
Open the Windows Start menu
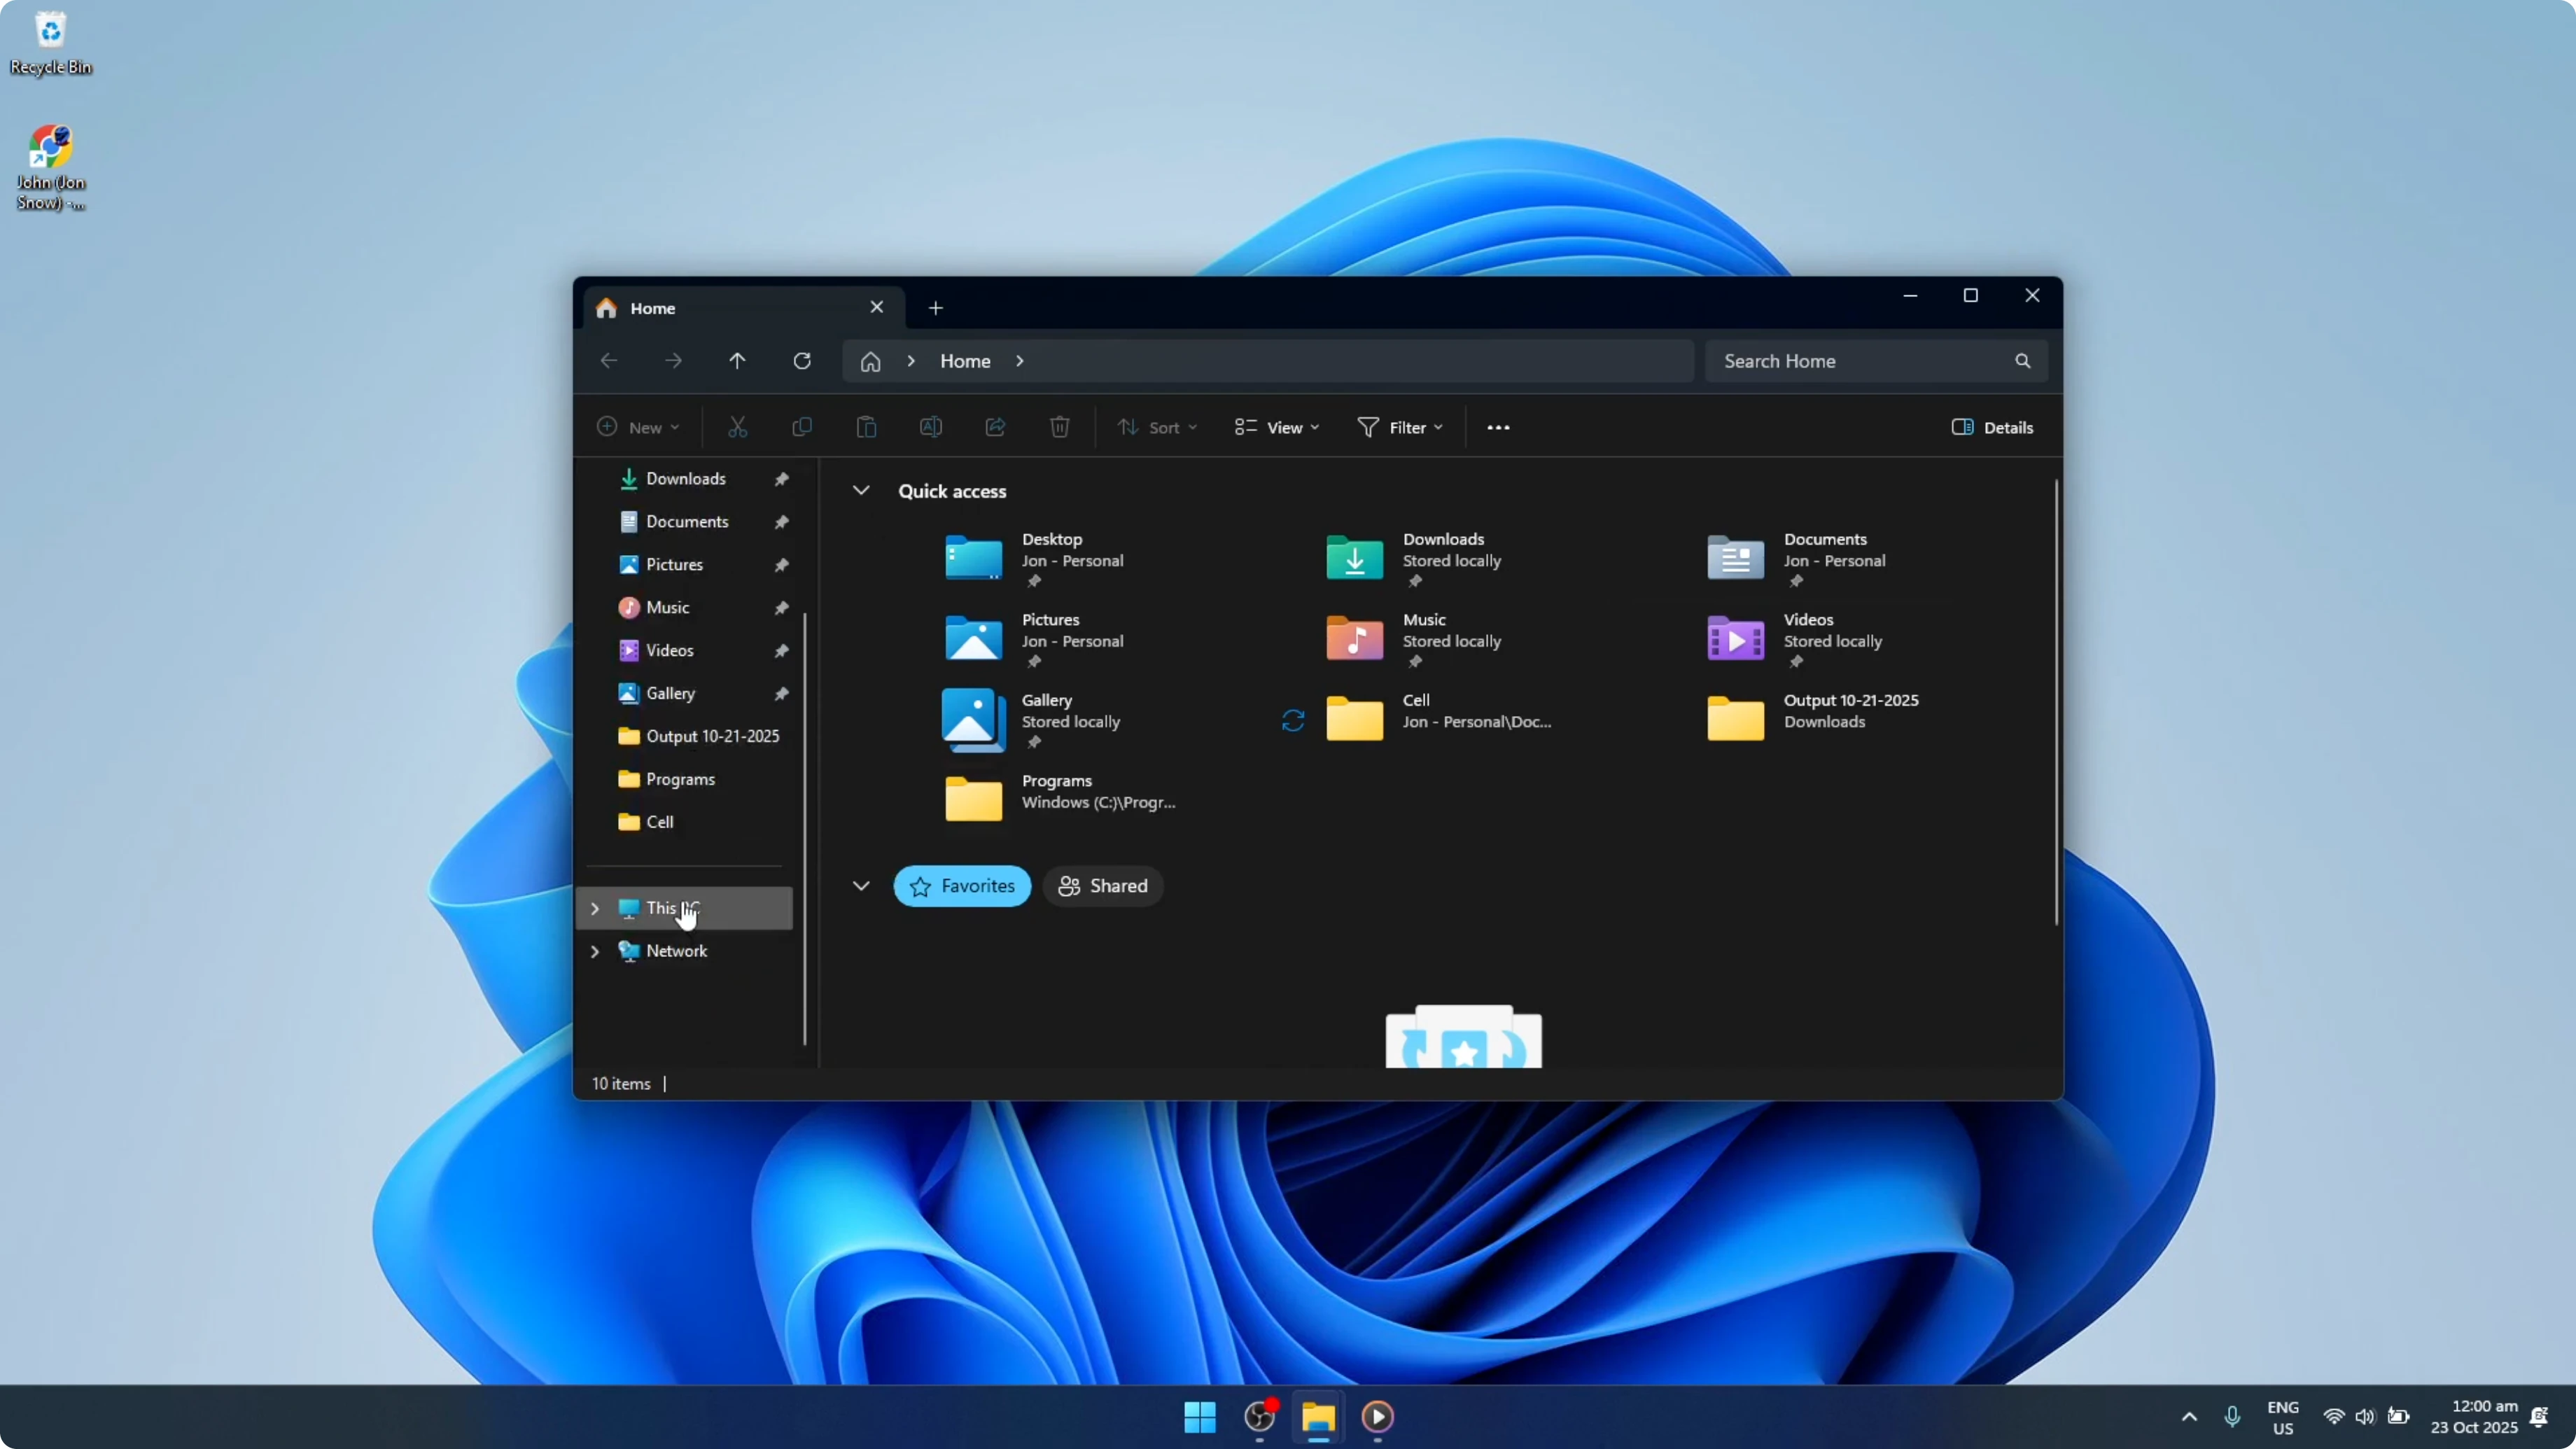(x=1199, y=1416)
